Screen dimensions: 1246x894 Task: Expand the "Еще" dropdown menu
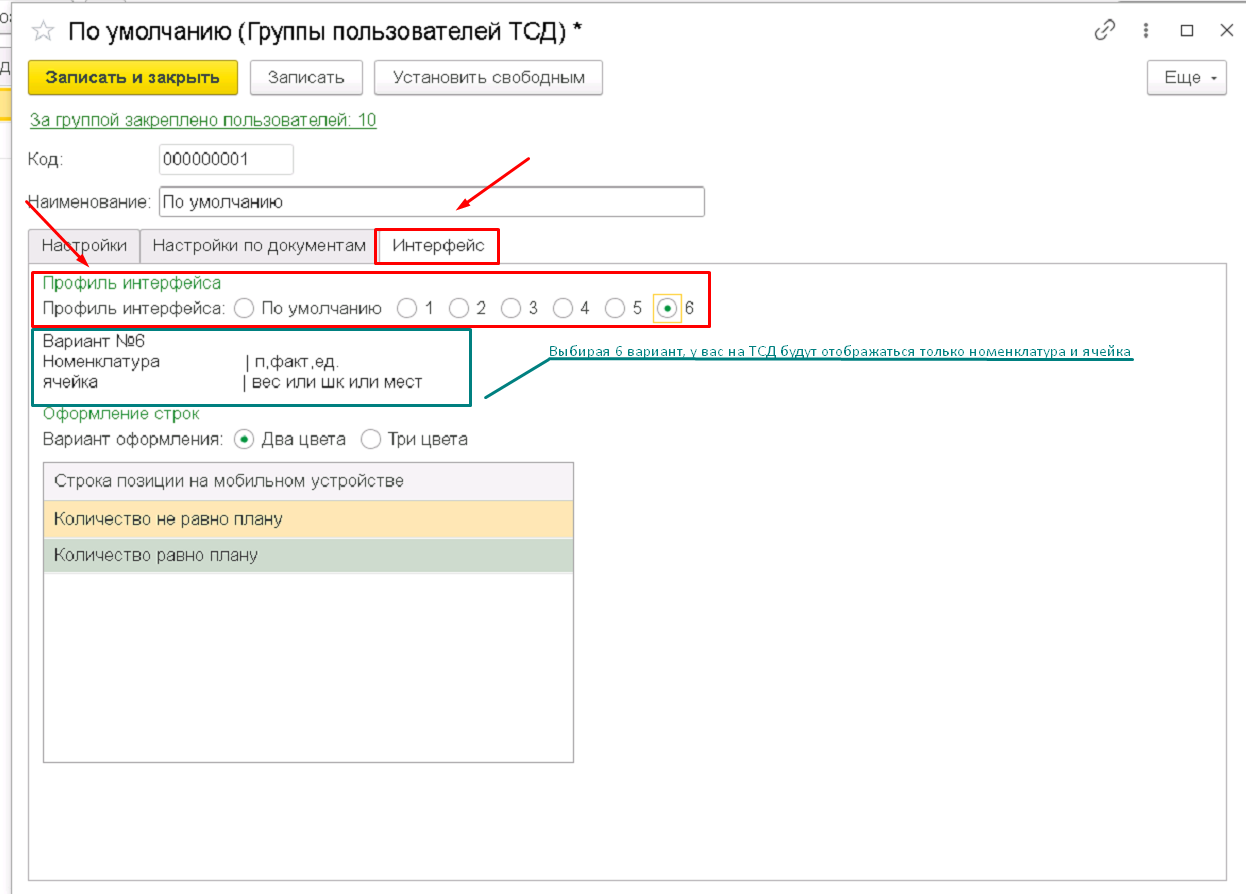(x=1186, y=78)
